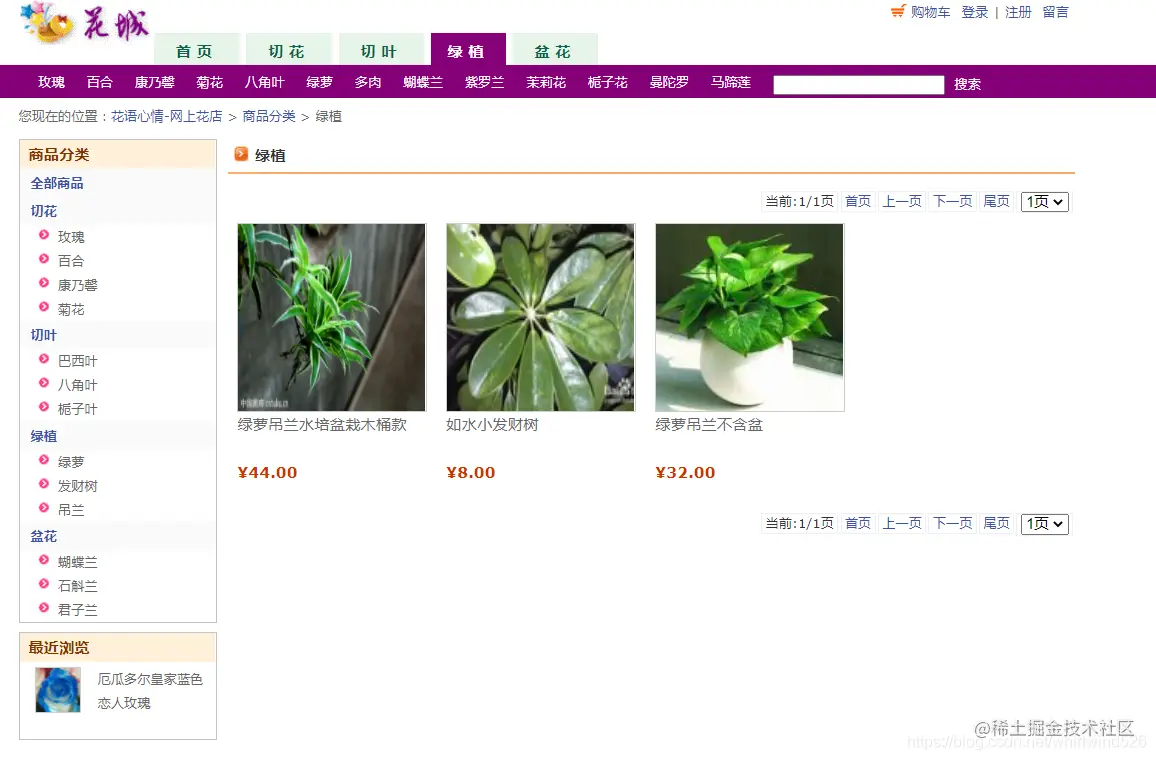Click 绿萝 in purple navigation bar
This screenshot has height=760, width=1156.
(320, 83)
